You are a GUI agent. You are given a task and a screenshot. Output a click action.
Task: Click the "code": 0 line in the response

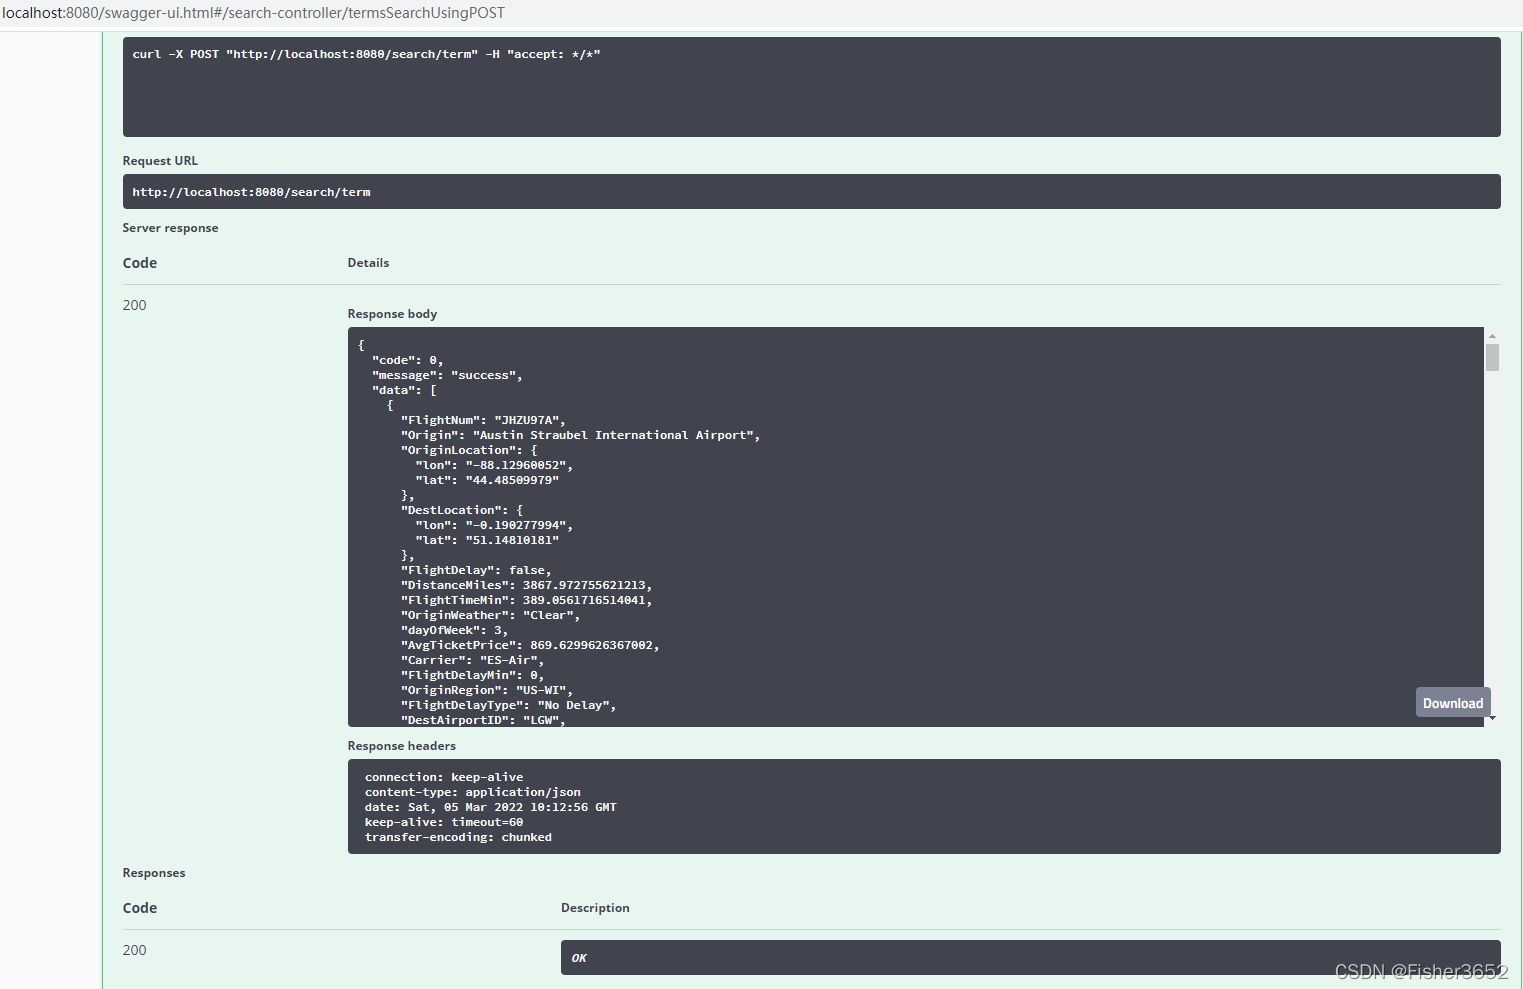407,360
